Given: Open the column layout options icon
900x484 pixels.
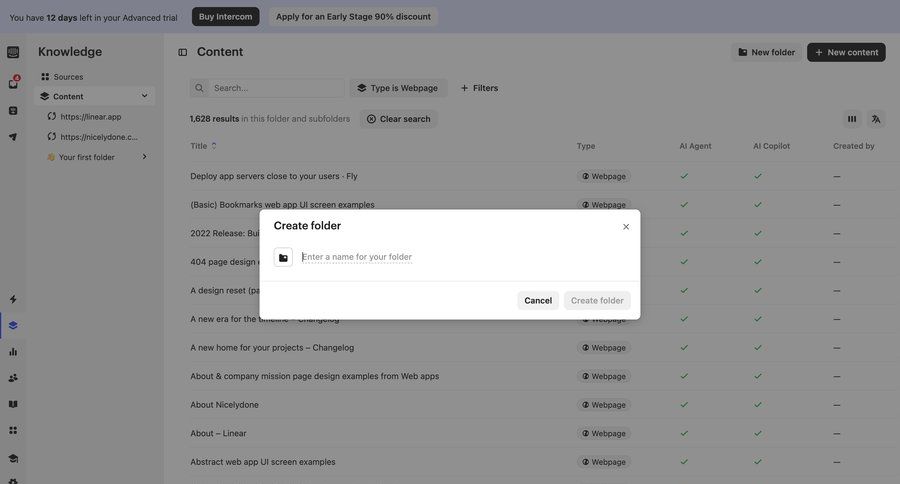Looking at the screenshot, I should pos(852,119).
